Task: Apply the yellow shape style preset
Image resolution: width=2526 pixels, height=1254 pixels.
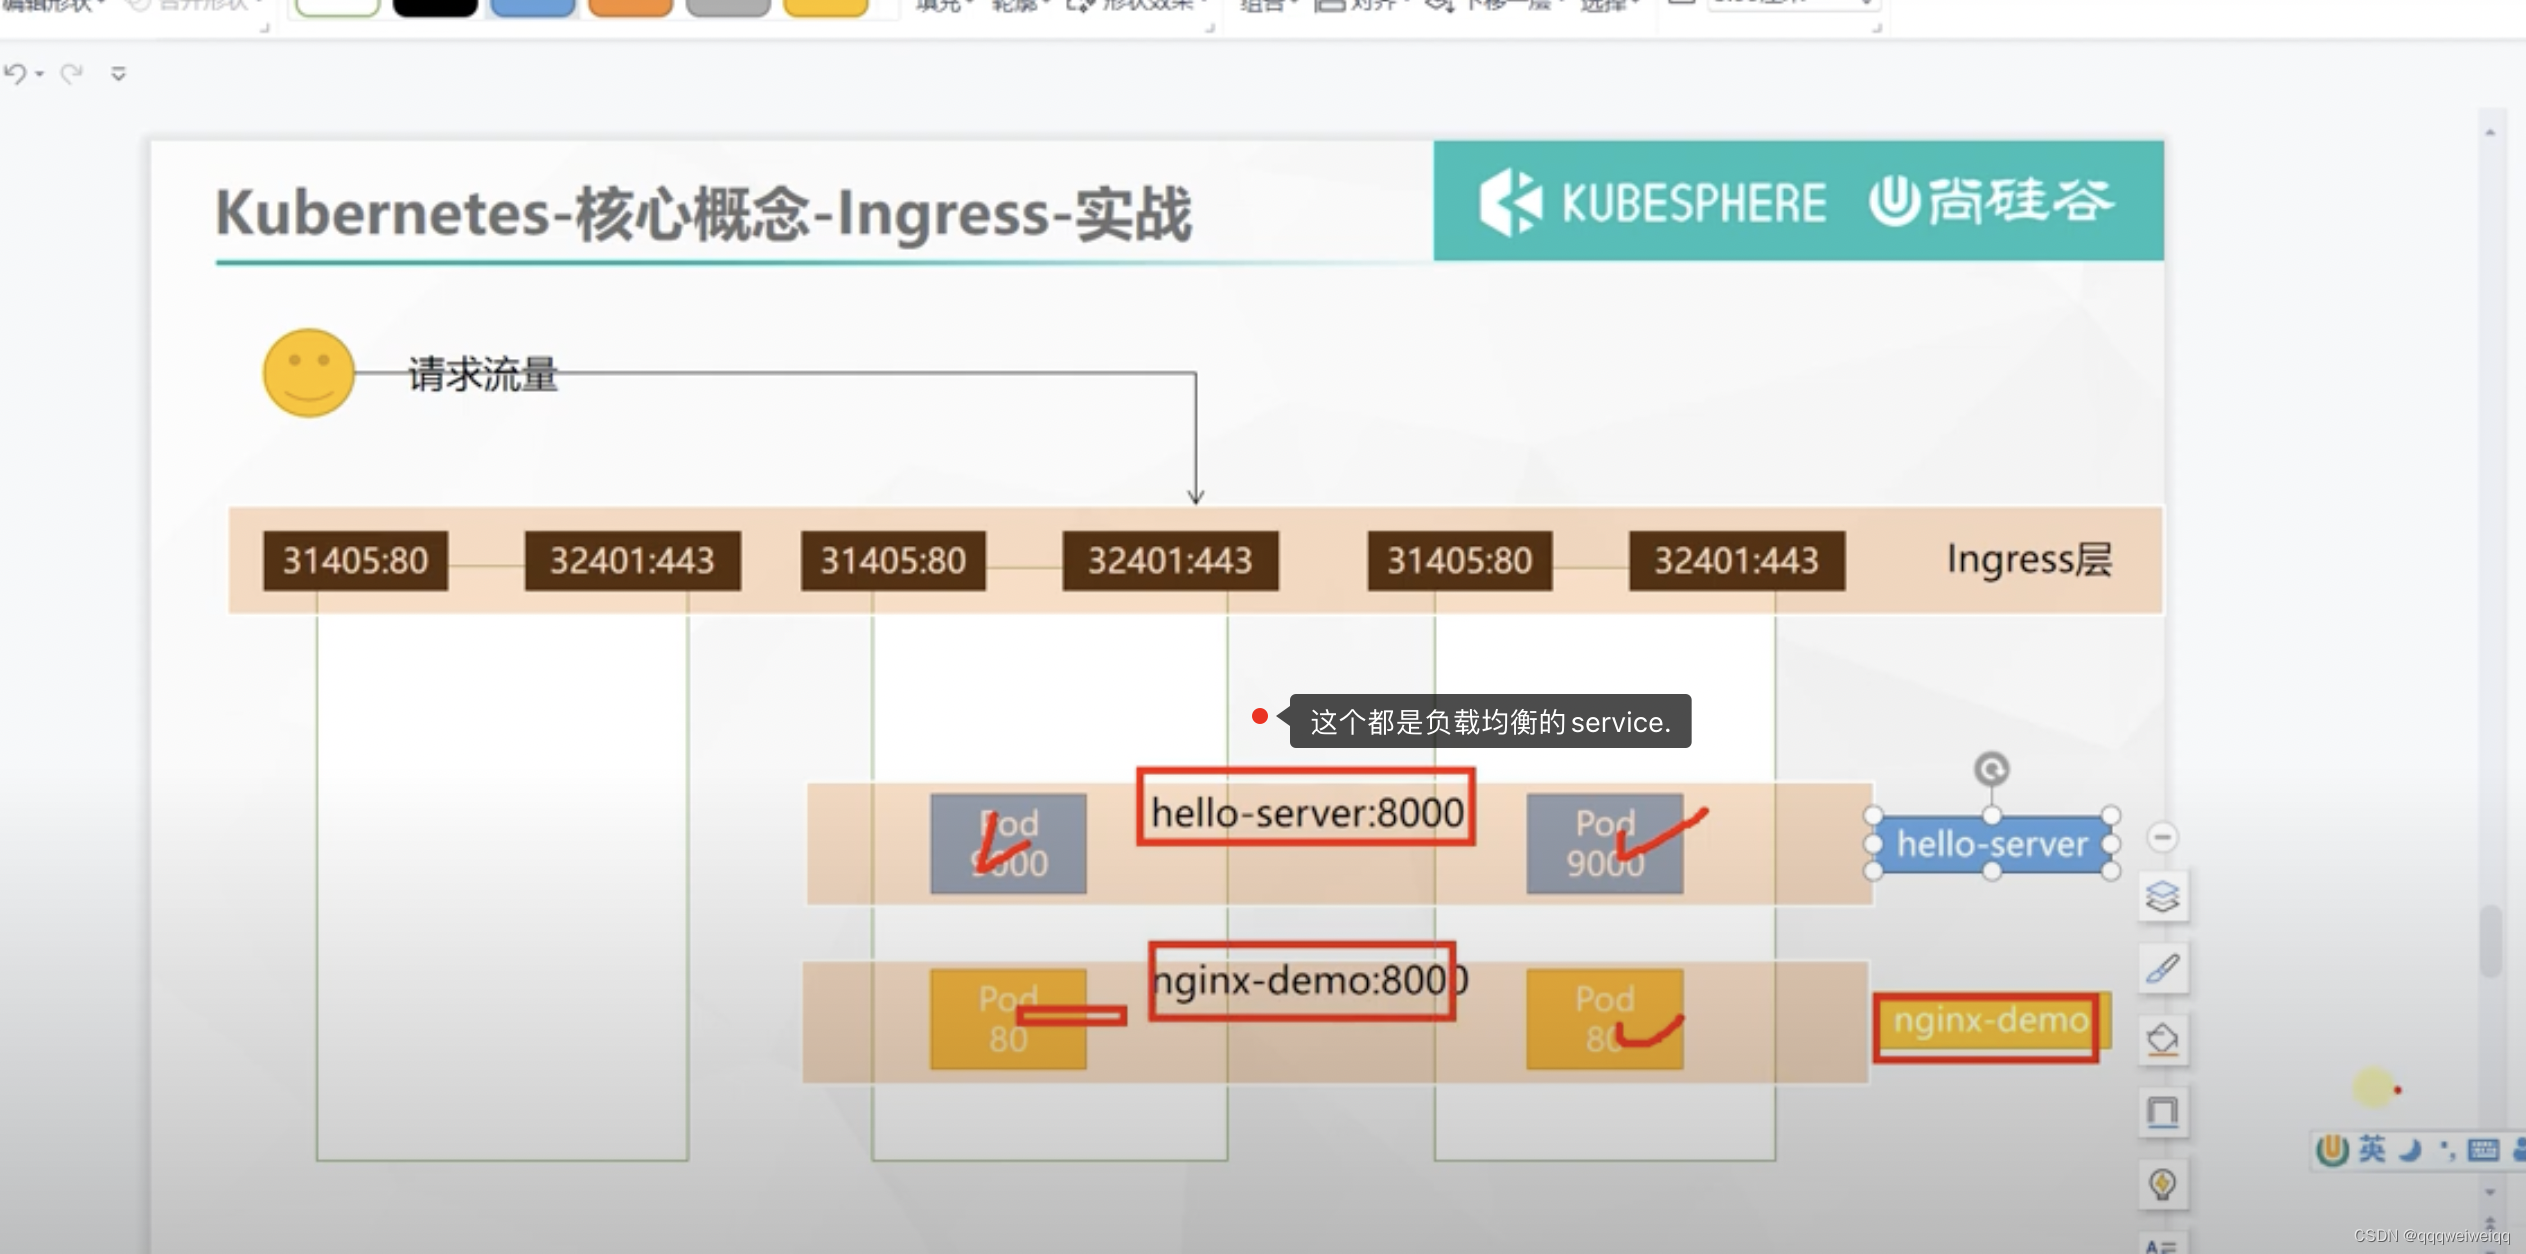Action: click(826, 8)
